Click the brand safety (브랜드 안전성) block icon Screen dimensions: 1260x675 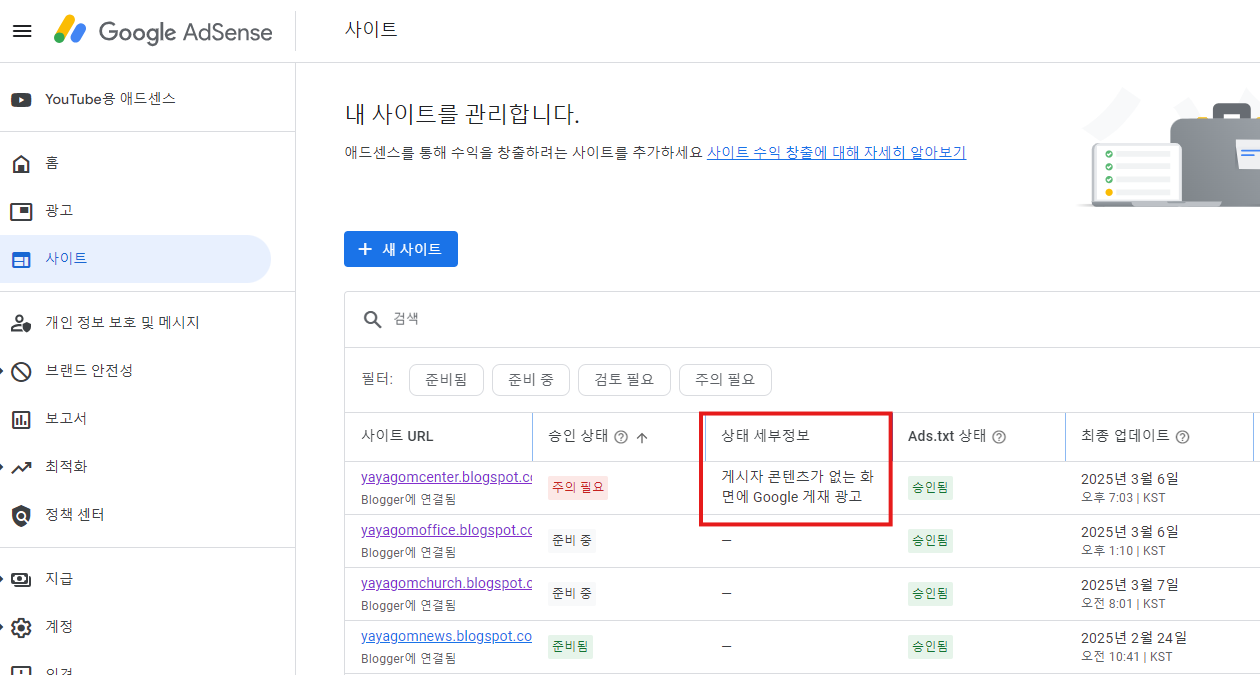tap(21, 371)
